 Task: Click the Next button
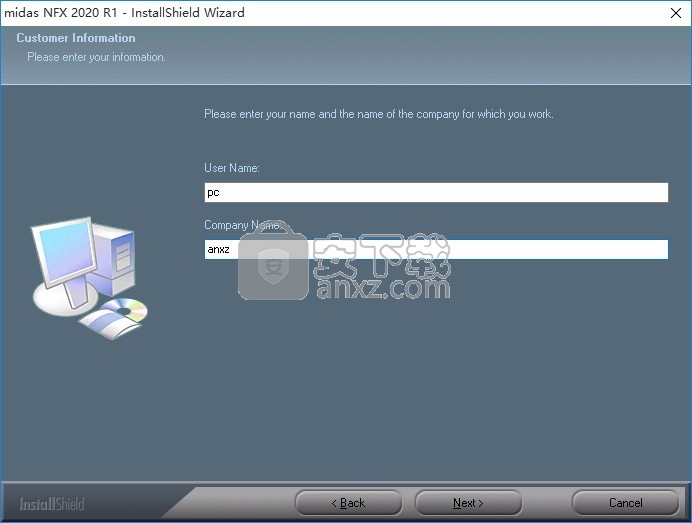point(468,503)
